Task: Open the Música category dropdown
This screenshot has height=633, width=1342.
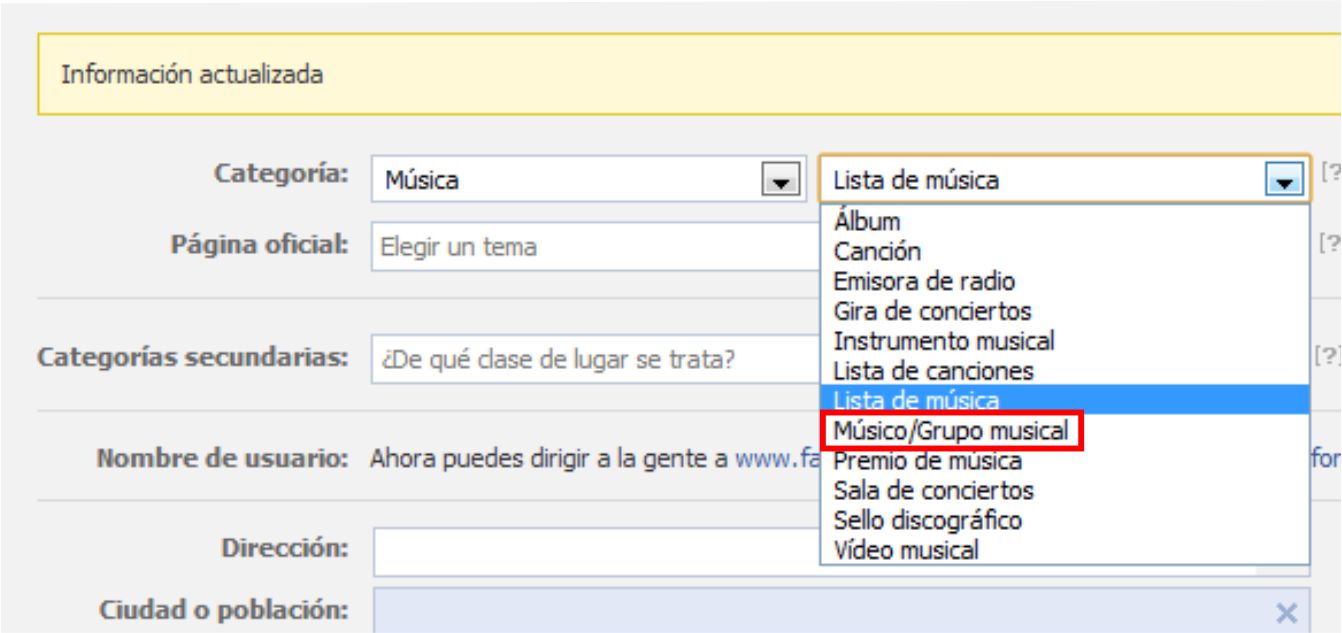Action: point(777,181)
